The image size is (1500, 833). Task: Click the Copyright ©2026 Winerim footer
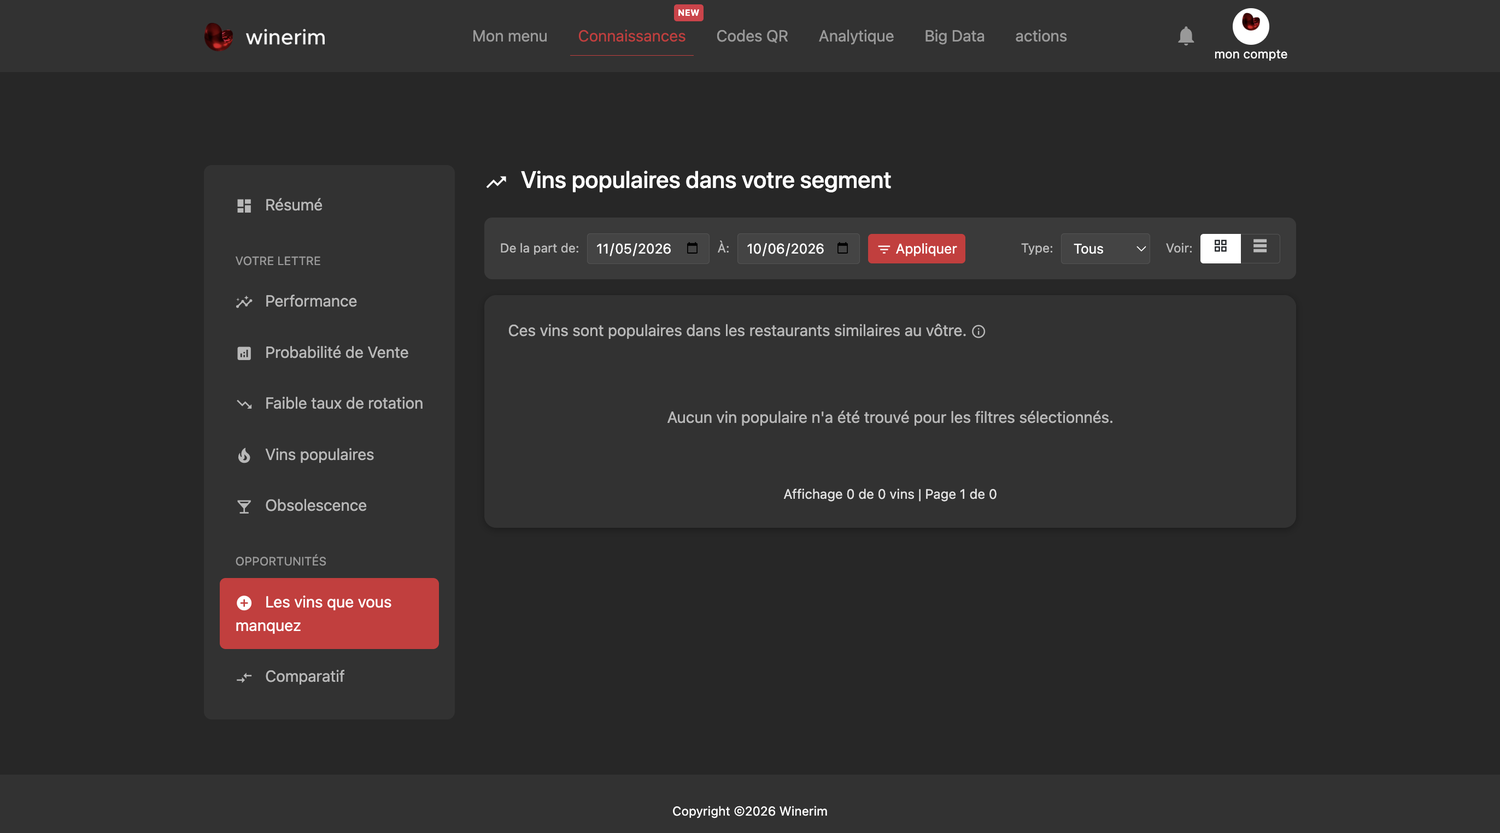[x=750, y=811]
